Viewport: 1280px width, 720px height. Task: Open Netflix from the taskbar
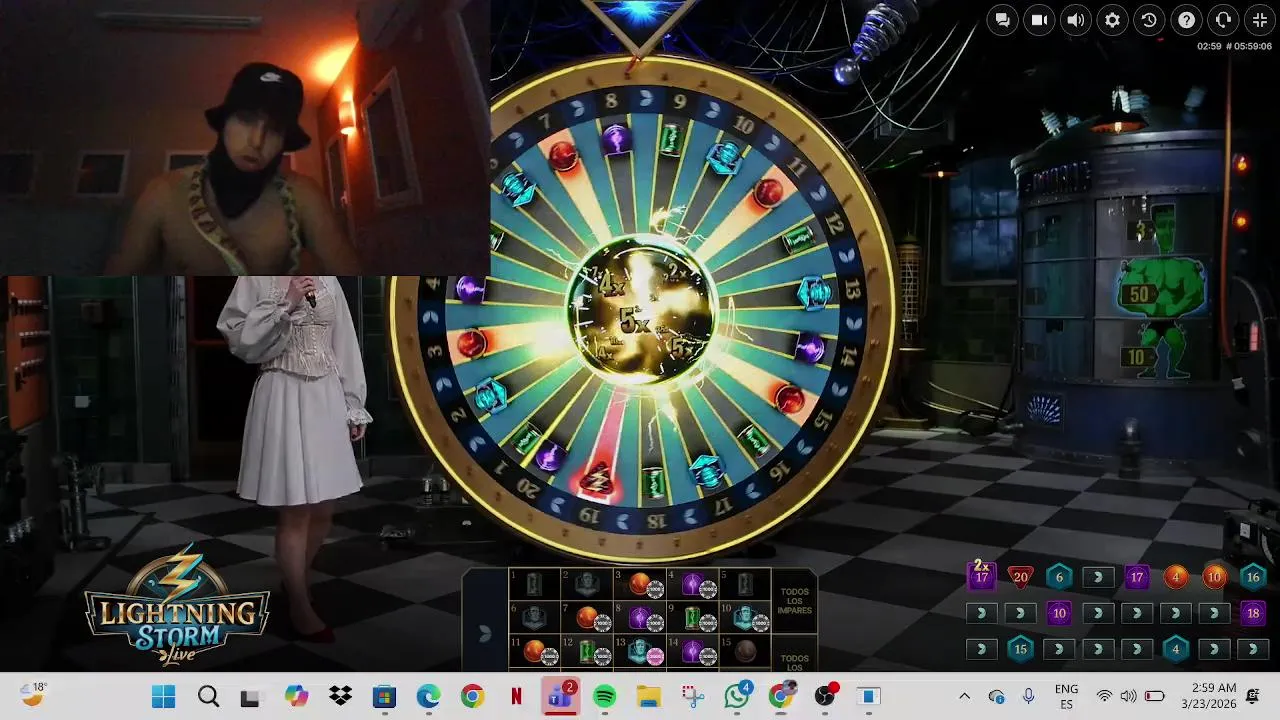pyautogui.click(x=516, y=696)
